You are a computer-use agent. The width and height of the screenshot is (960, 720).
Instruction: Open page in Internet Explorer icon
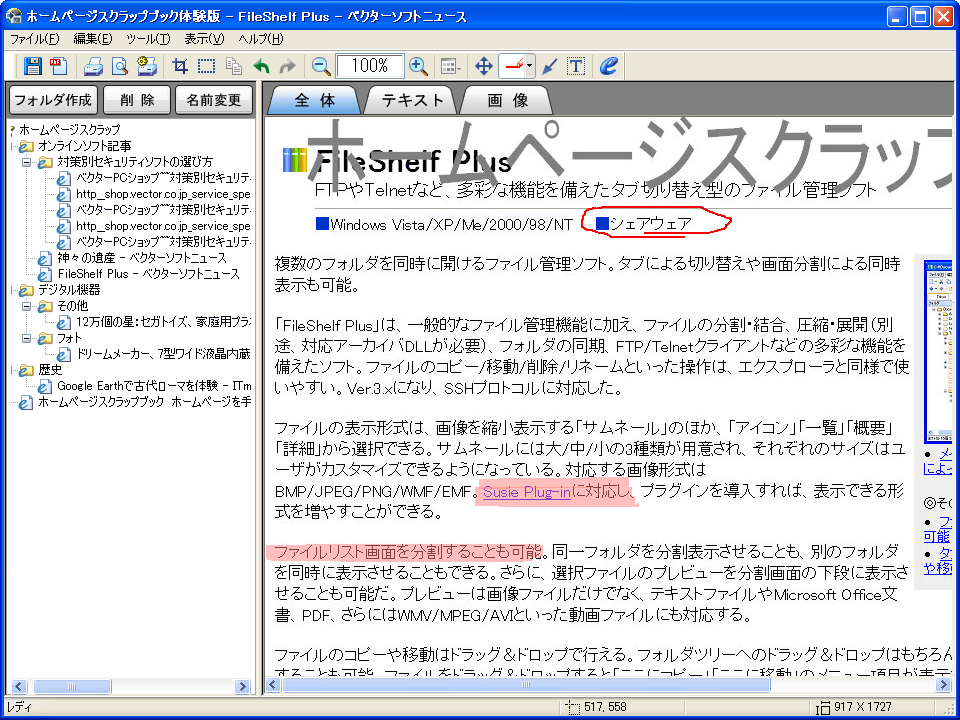[608, 66]
